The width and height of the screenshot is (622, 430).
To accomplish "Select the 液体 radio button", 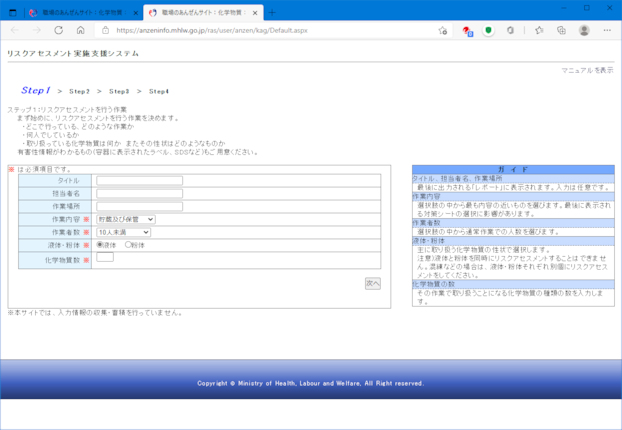I will [x=100, y=245].
